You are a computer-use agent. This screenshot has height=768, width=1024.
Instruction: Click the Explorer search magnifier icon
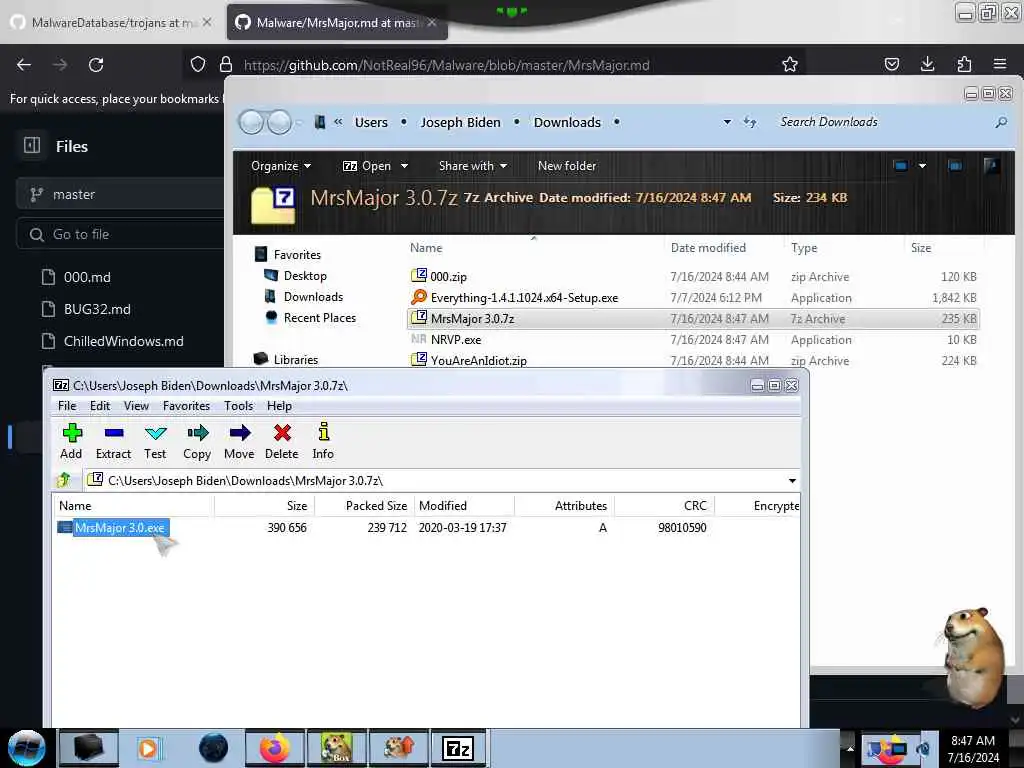click(x=1000, y=122)
